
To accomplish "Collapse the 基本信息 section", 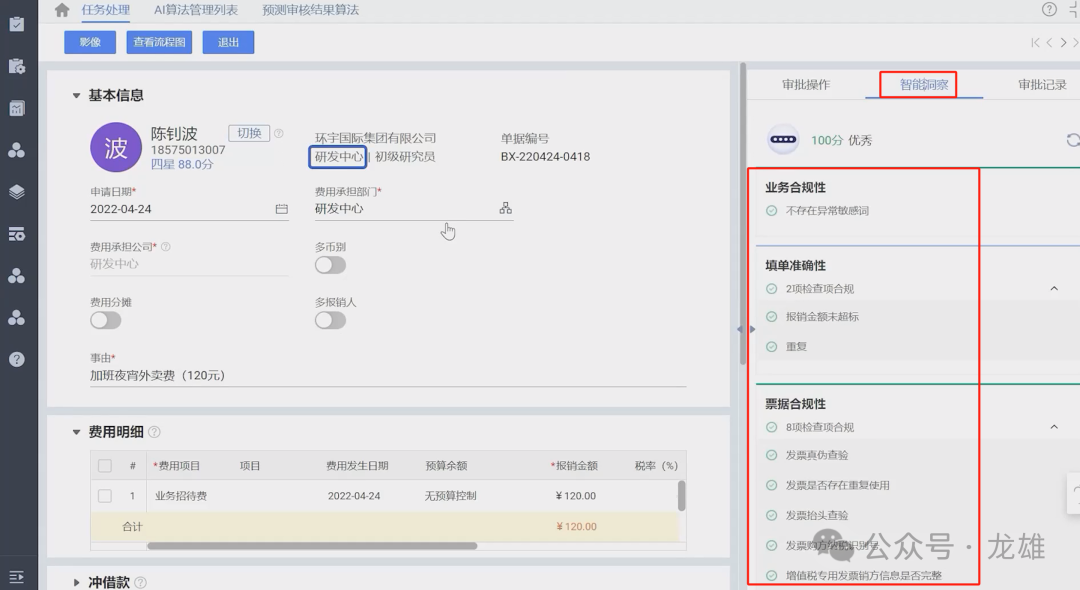I will pos(76,96).
